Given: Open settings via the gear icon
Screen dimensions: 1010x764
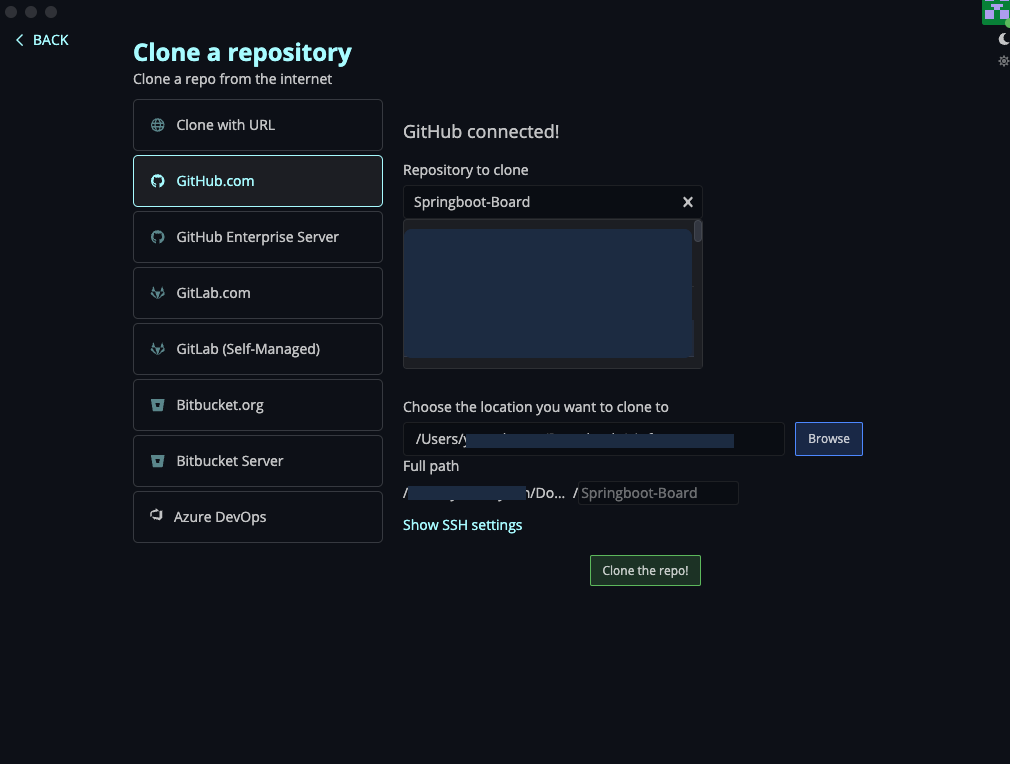Looking at the screenshot, I should (1004, 61).
